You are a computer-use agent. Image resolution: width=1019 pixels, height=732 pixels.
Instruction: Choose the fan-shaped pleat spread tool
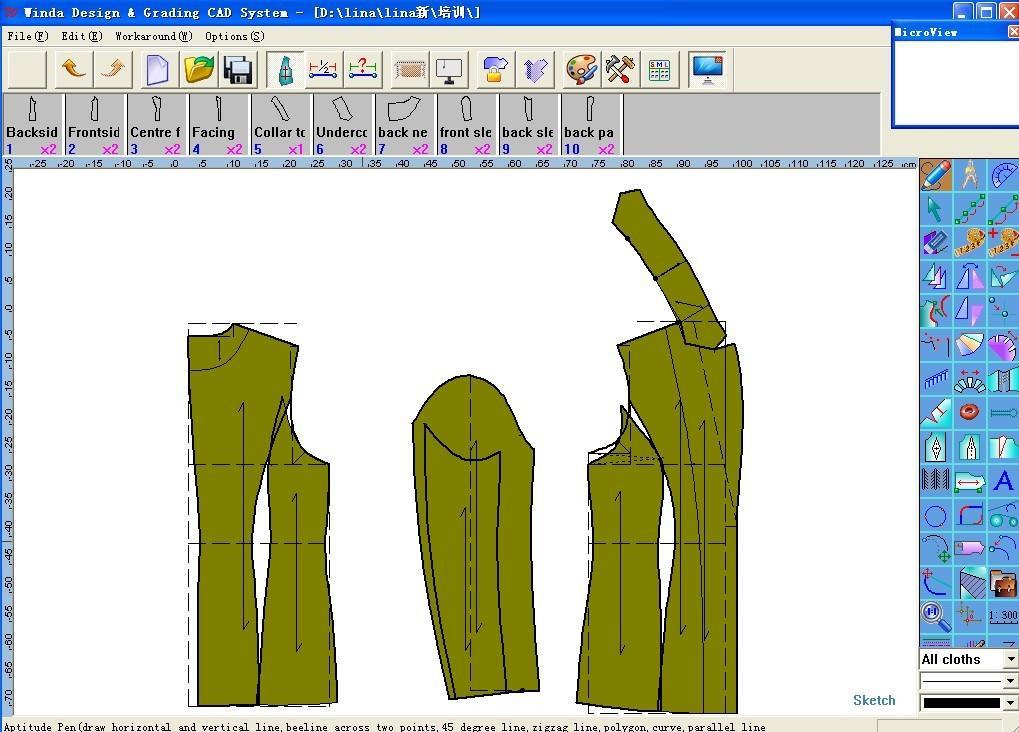(x=970, y=378)
